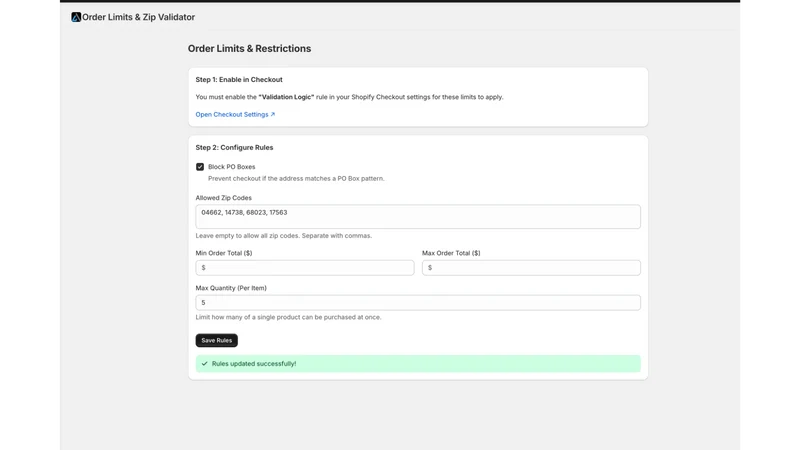Click the Block PO Boxes label text
This screenshot has width=800, height=450.
point(232,167)
